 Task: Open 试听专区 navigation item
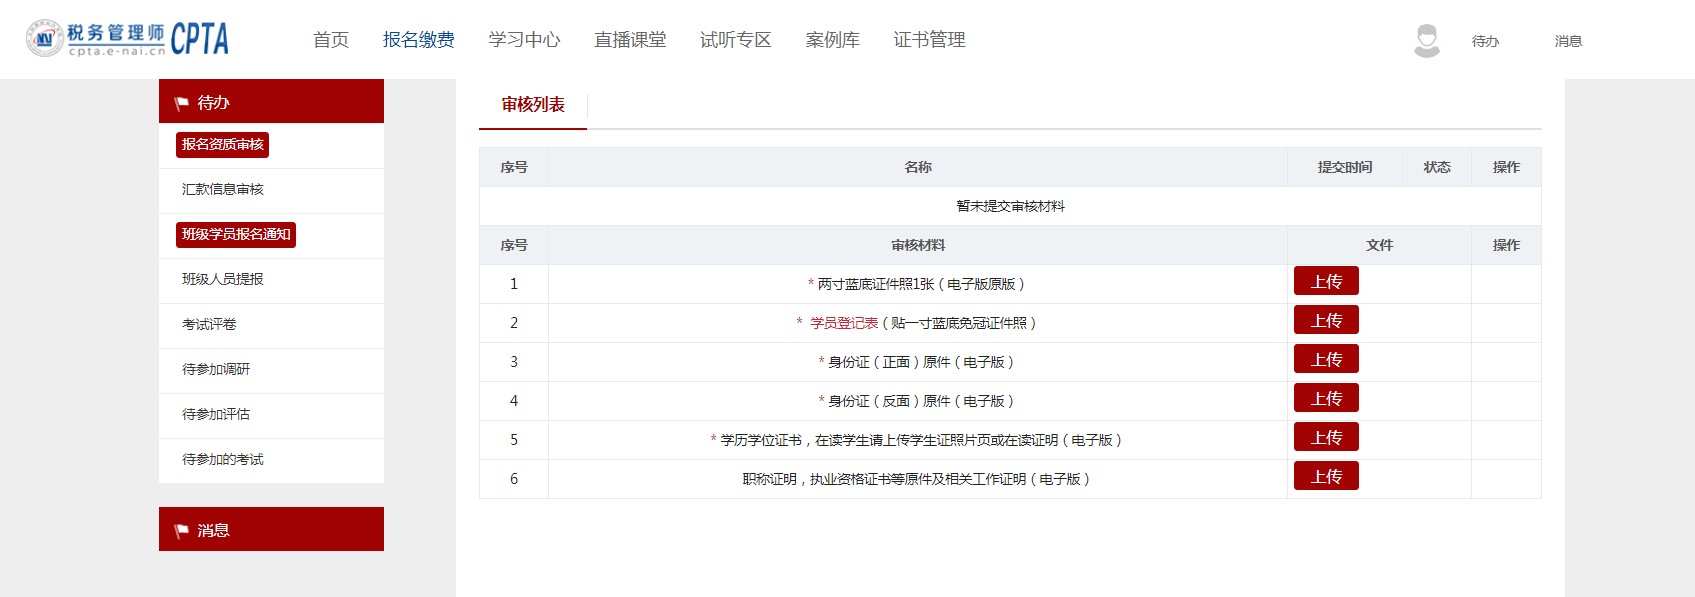click(x=736, y=40)
